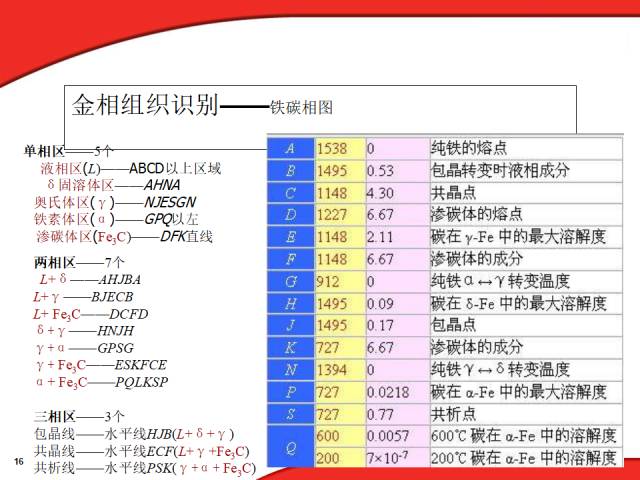Select the 共析点 description cell
This screenshot has width=640, height=480.
coord(526,415)
